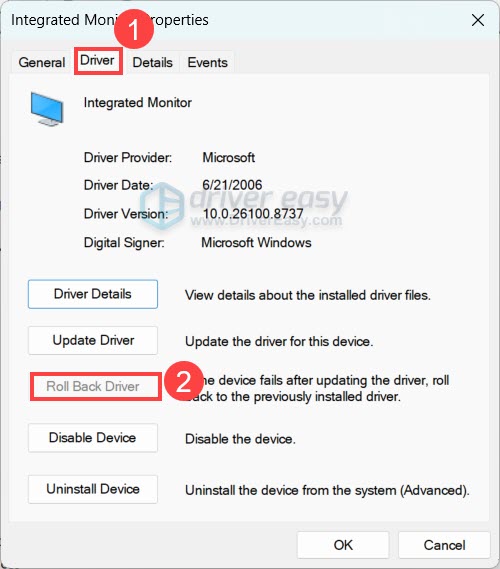Click the 6/21/2006 driver date value
This screenshot has height=569, width=500.
click(x=232, y=185)
